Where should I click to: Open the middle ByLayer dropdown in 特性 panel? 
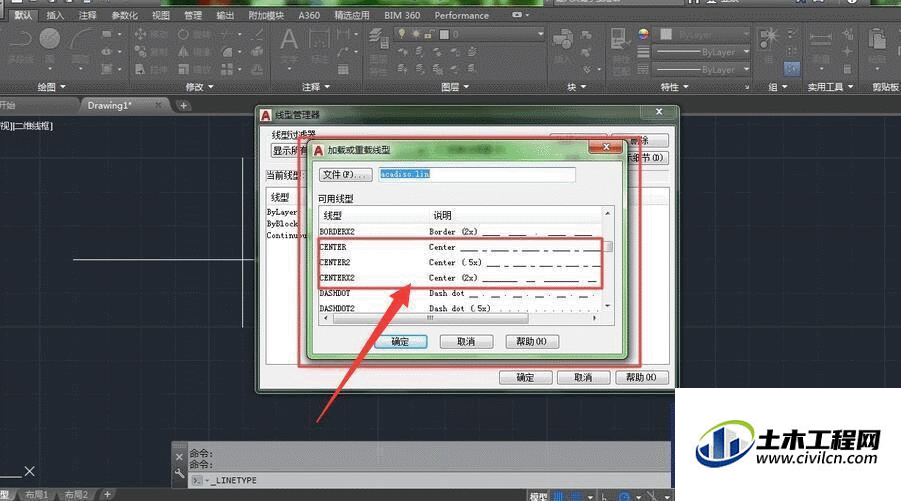(746, 52)
